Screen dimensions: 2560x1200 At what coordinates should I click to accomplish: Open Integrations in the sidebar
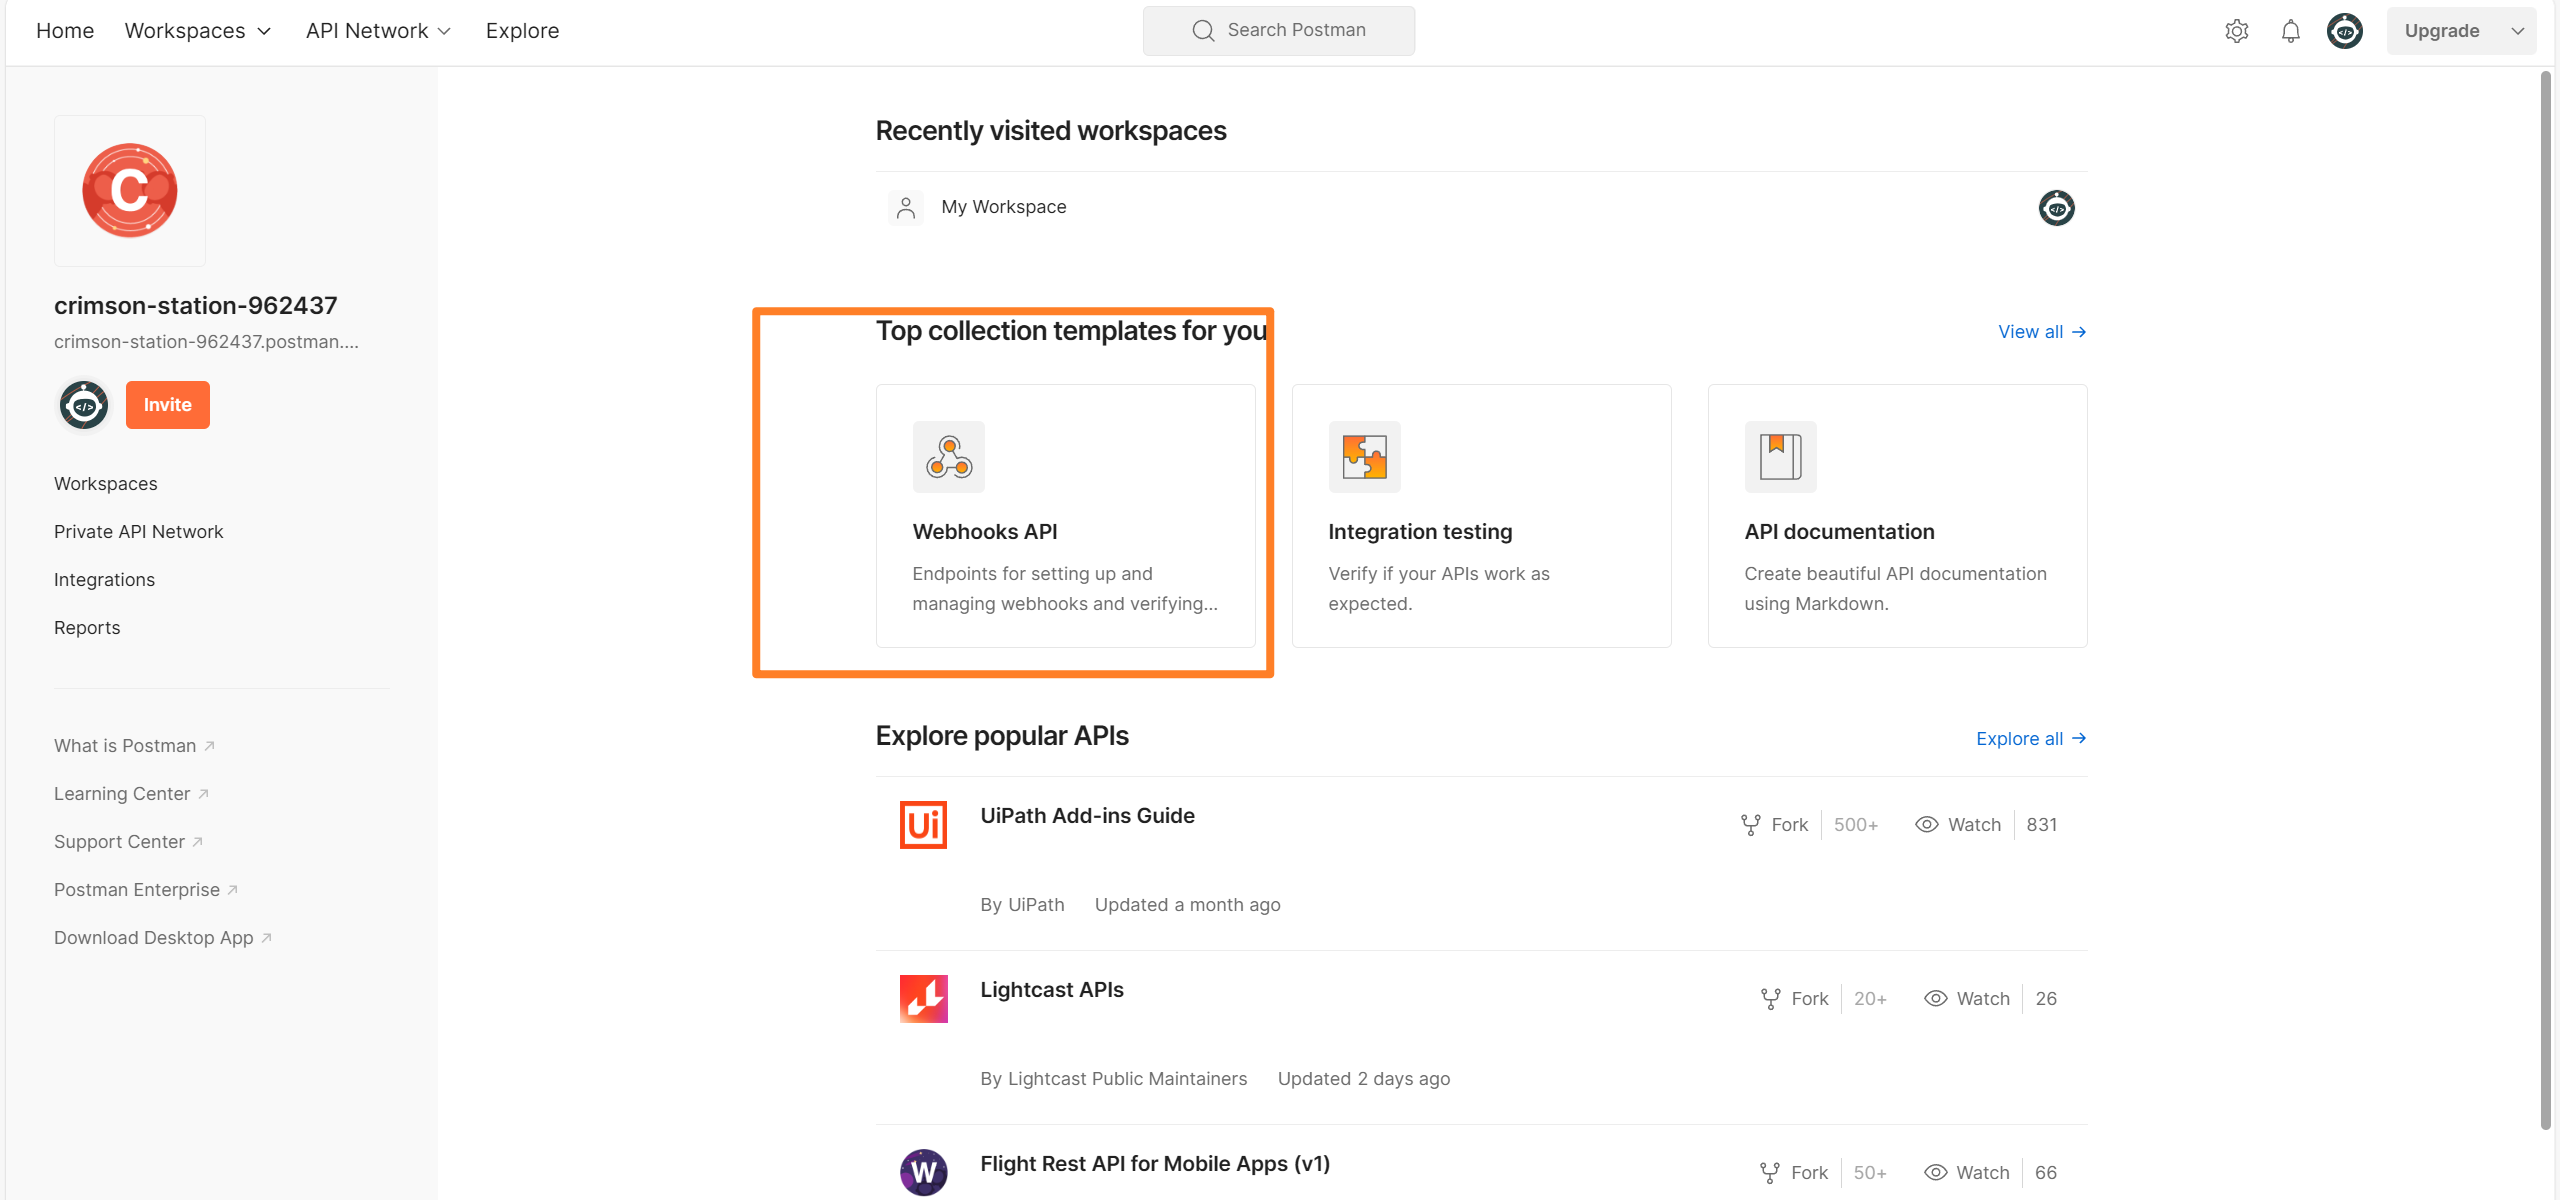tap(104, 580)
